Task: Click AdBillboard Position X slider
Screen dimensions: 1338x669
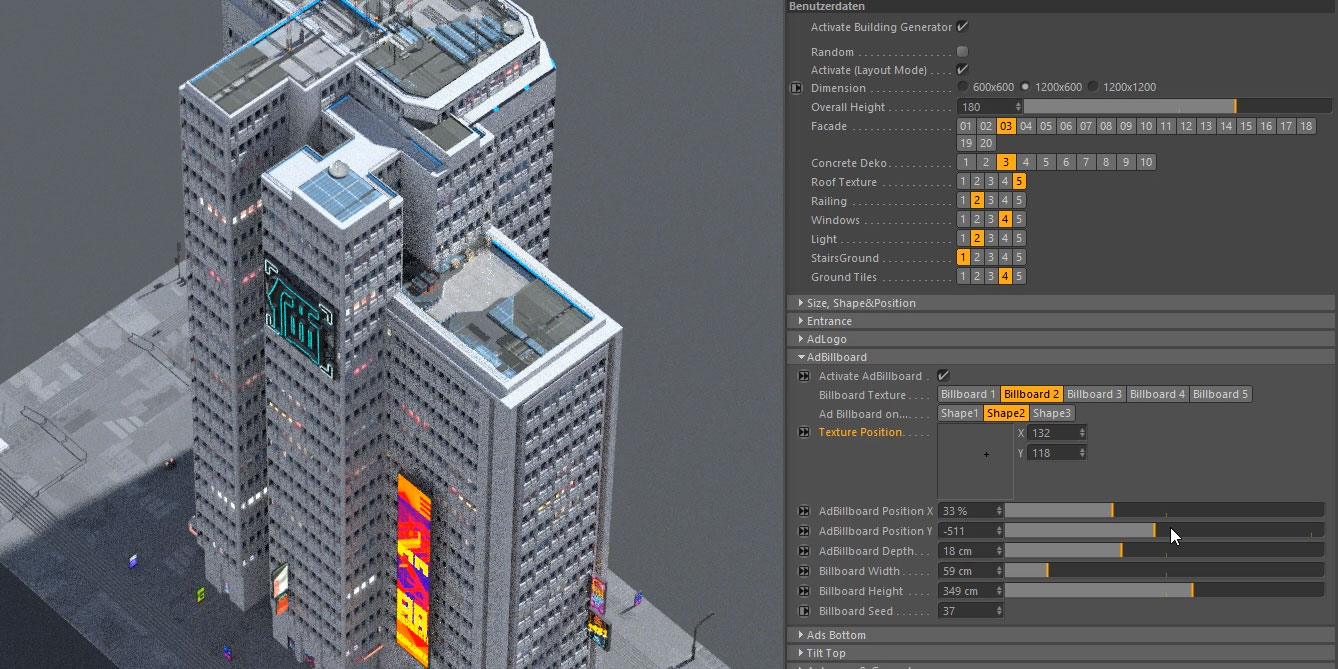Action: (x=1164, y=511)
